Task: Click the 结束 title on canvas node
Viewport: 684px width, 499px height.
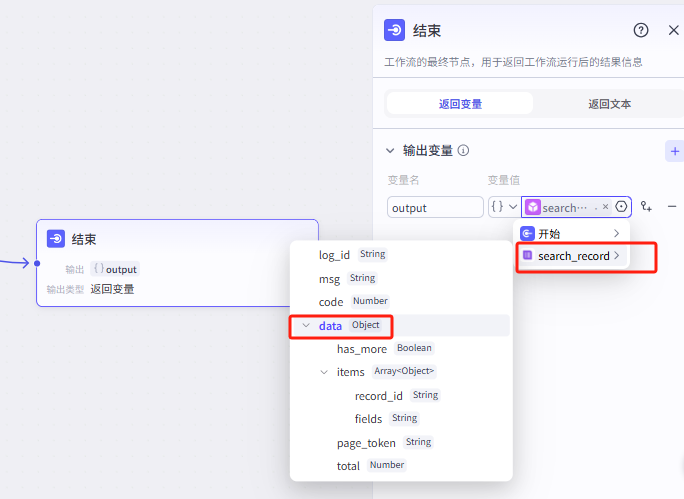Action: pyautogui.click(x=84, y=239)
